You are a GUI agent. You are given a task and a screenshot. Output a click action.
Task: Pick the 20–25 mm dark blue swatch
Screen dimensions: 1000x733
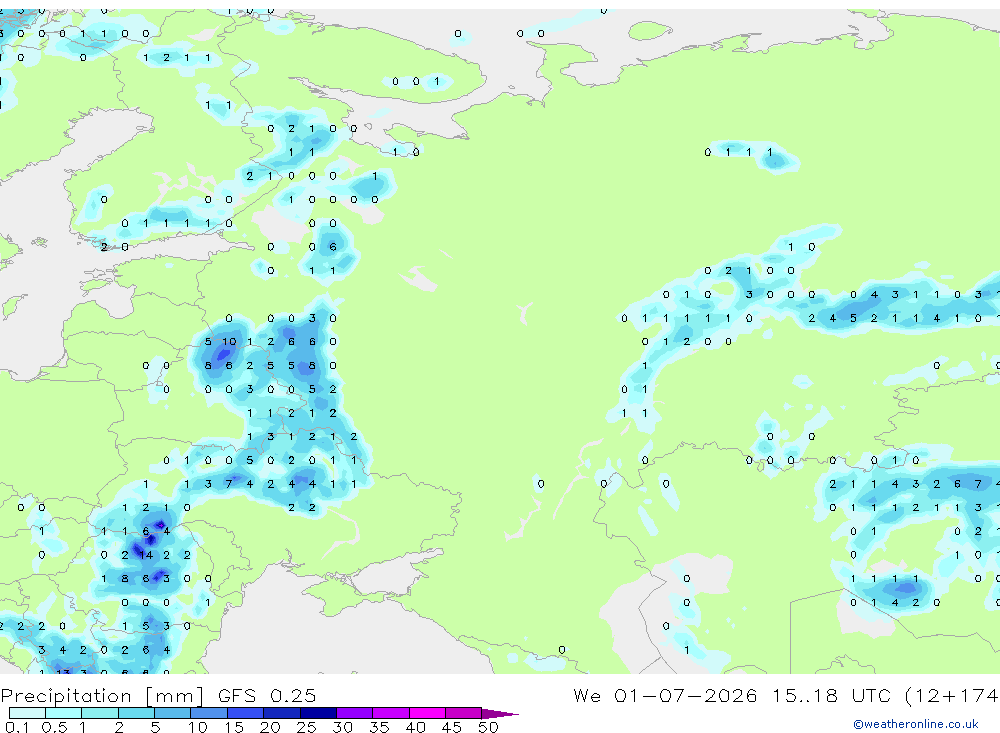click(x=282, y=713)
